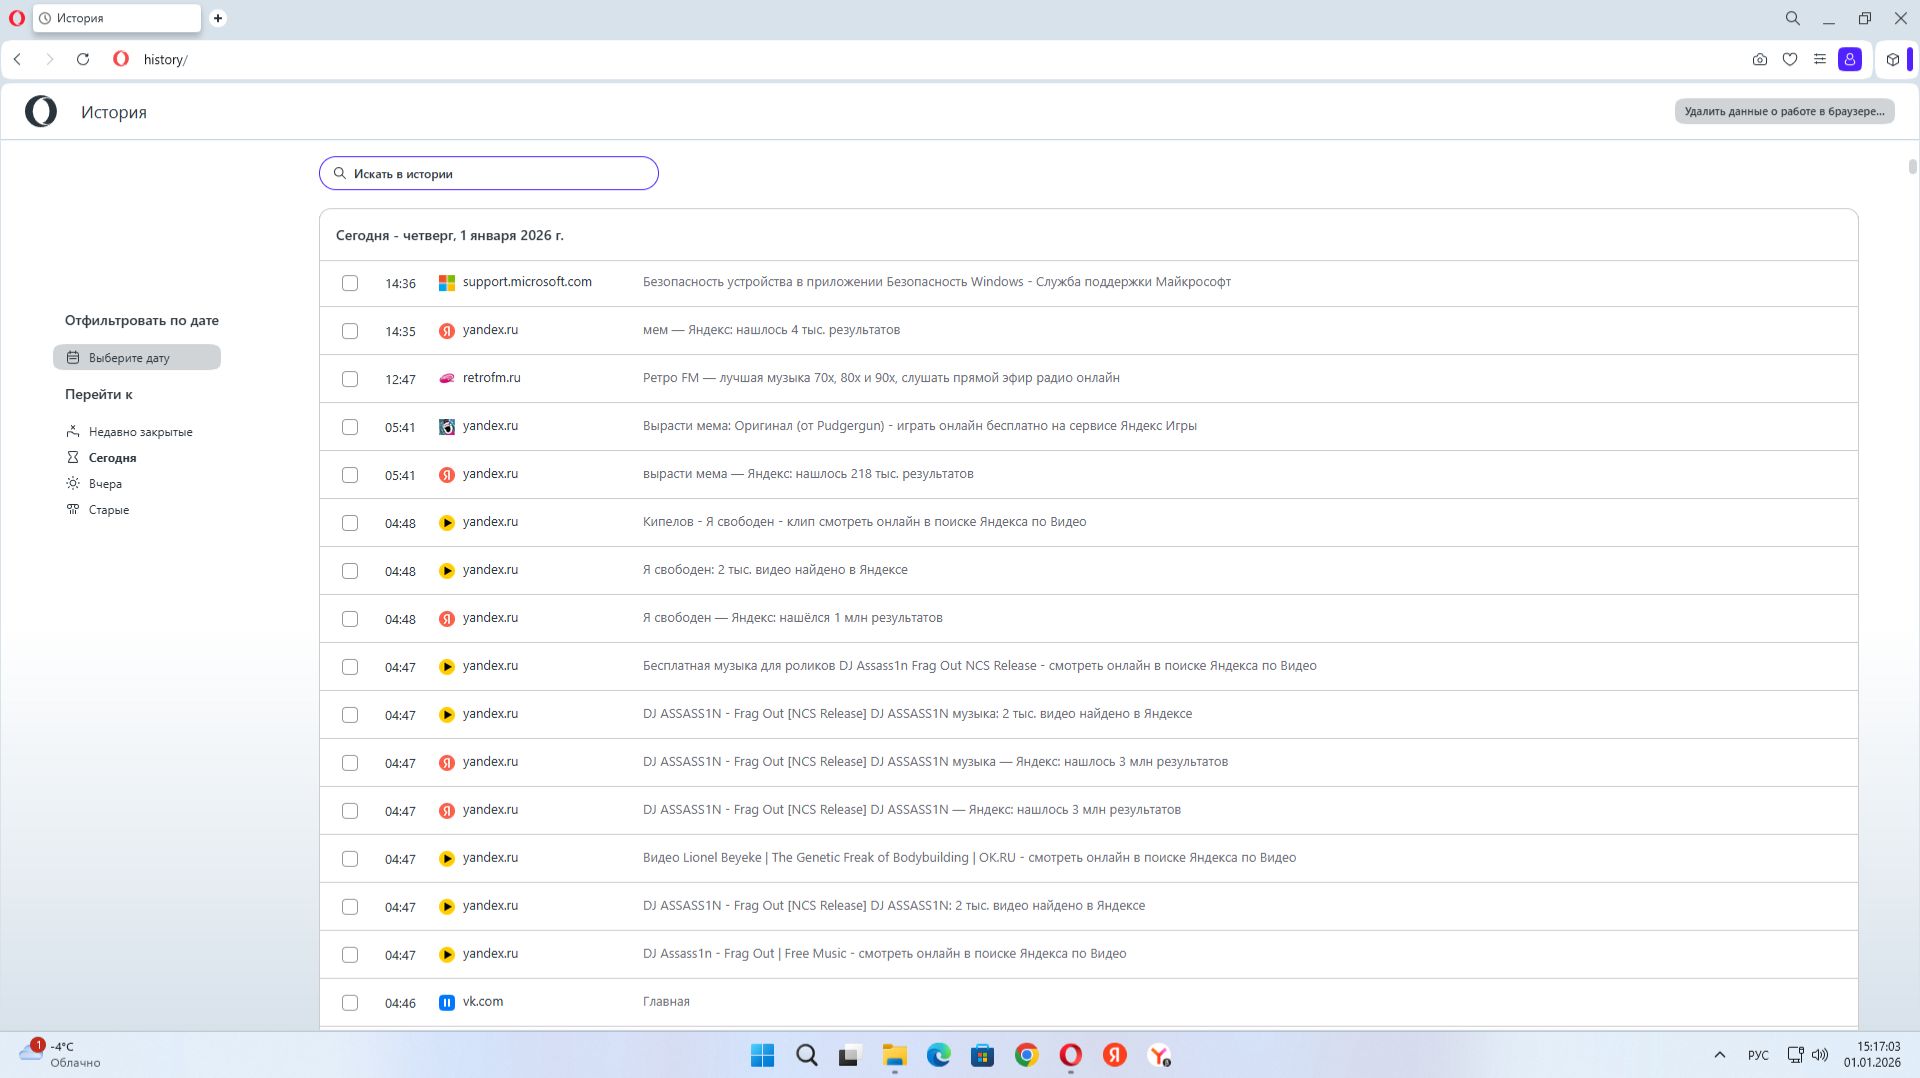The width and height of the screenshot is (1920, 1078).
Task: Launch File Explorer from taskbar
Action: (894, 1056)
